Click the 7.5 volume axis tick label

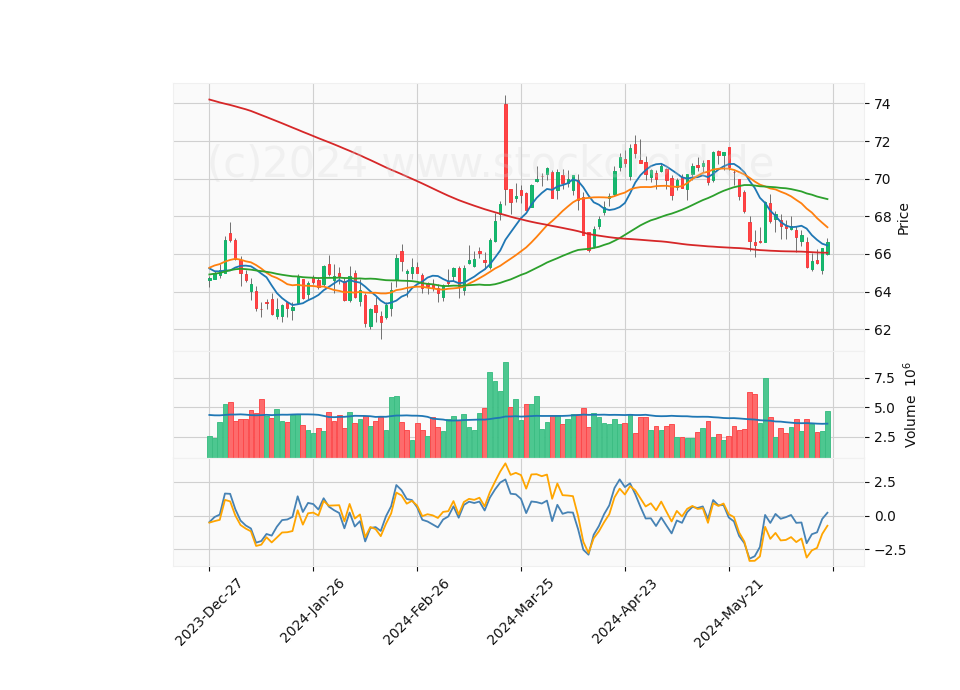point(883,378)
